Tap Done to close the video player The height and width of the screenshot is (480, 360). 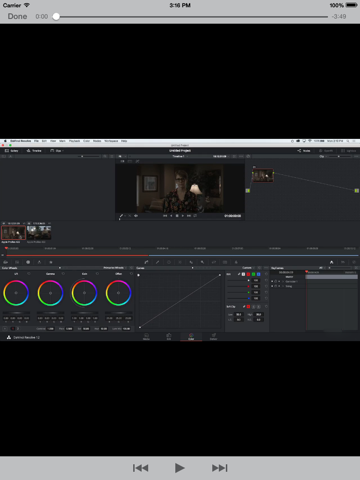click(x=17, y=16)
